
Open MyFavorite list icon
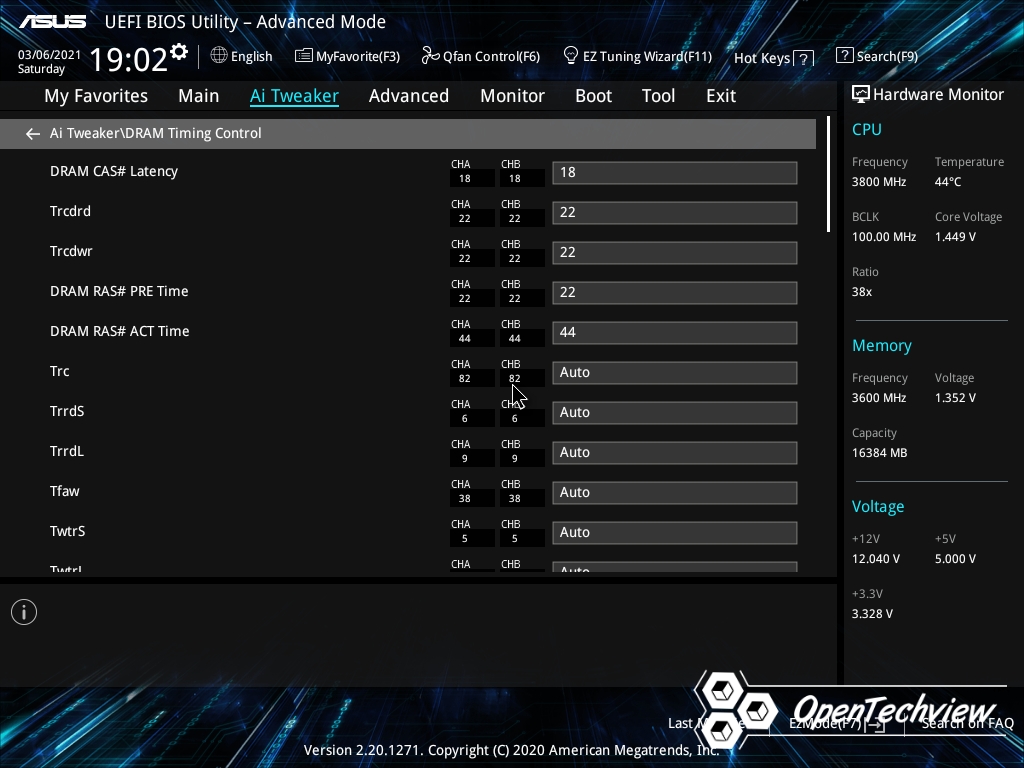click(303, 56)
